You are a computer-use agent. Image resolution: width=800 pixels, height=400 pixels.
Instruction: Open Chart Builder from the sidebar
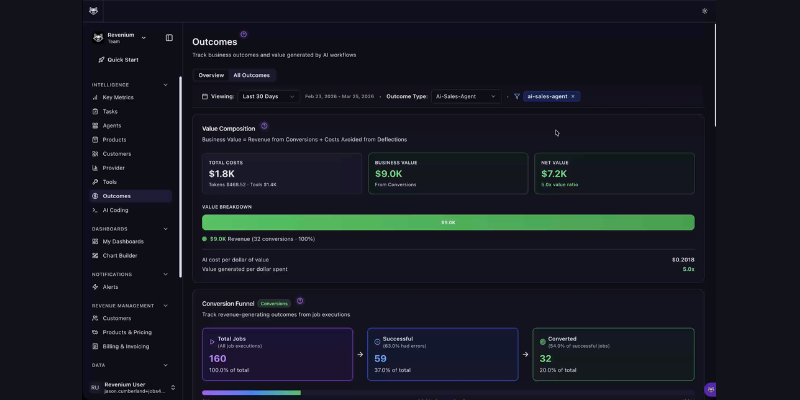pyautogui.click(x=120, y=255)
